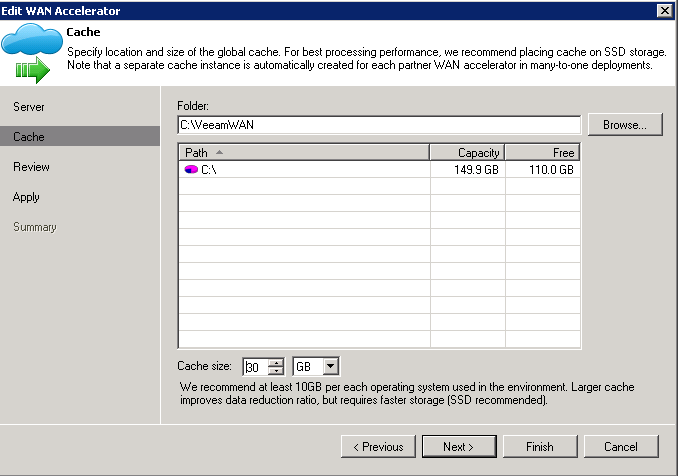Click the C:\ drive disk icon

click(x=191, y=169)
